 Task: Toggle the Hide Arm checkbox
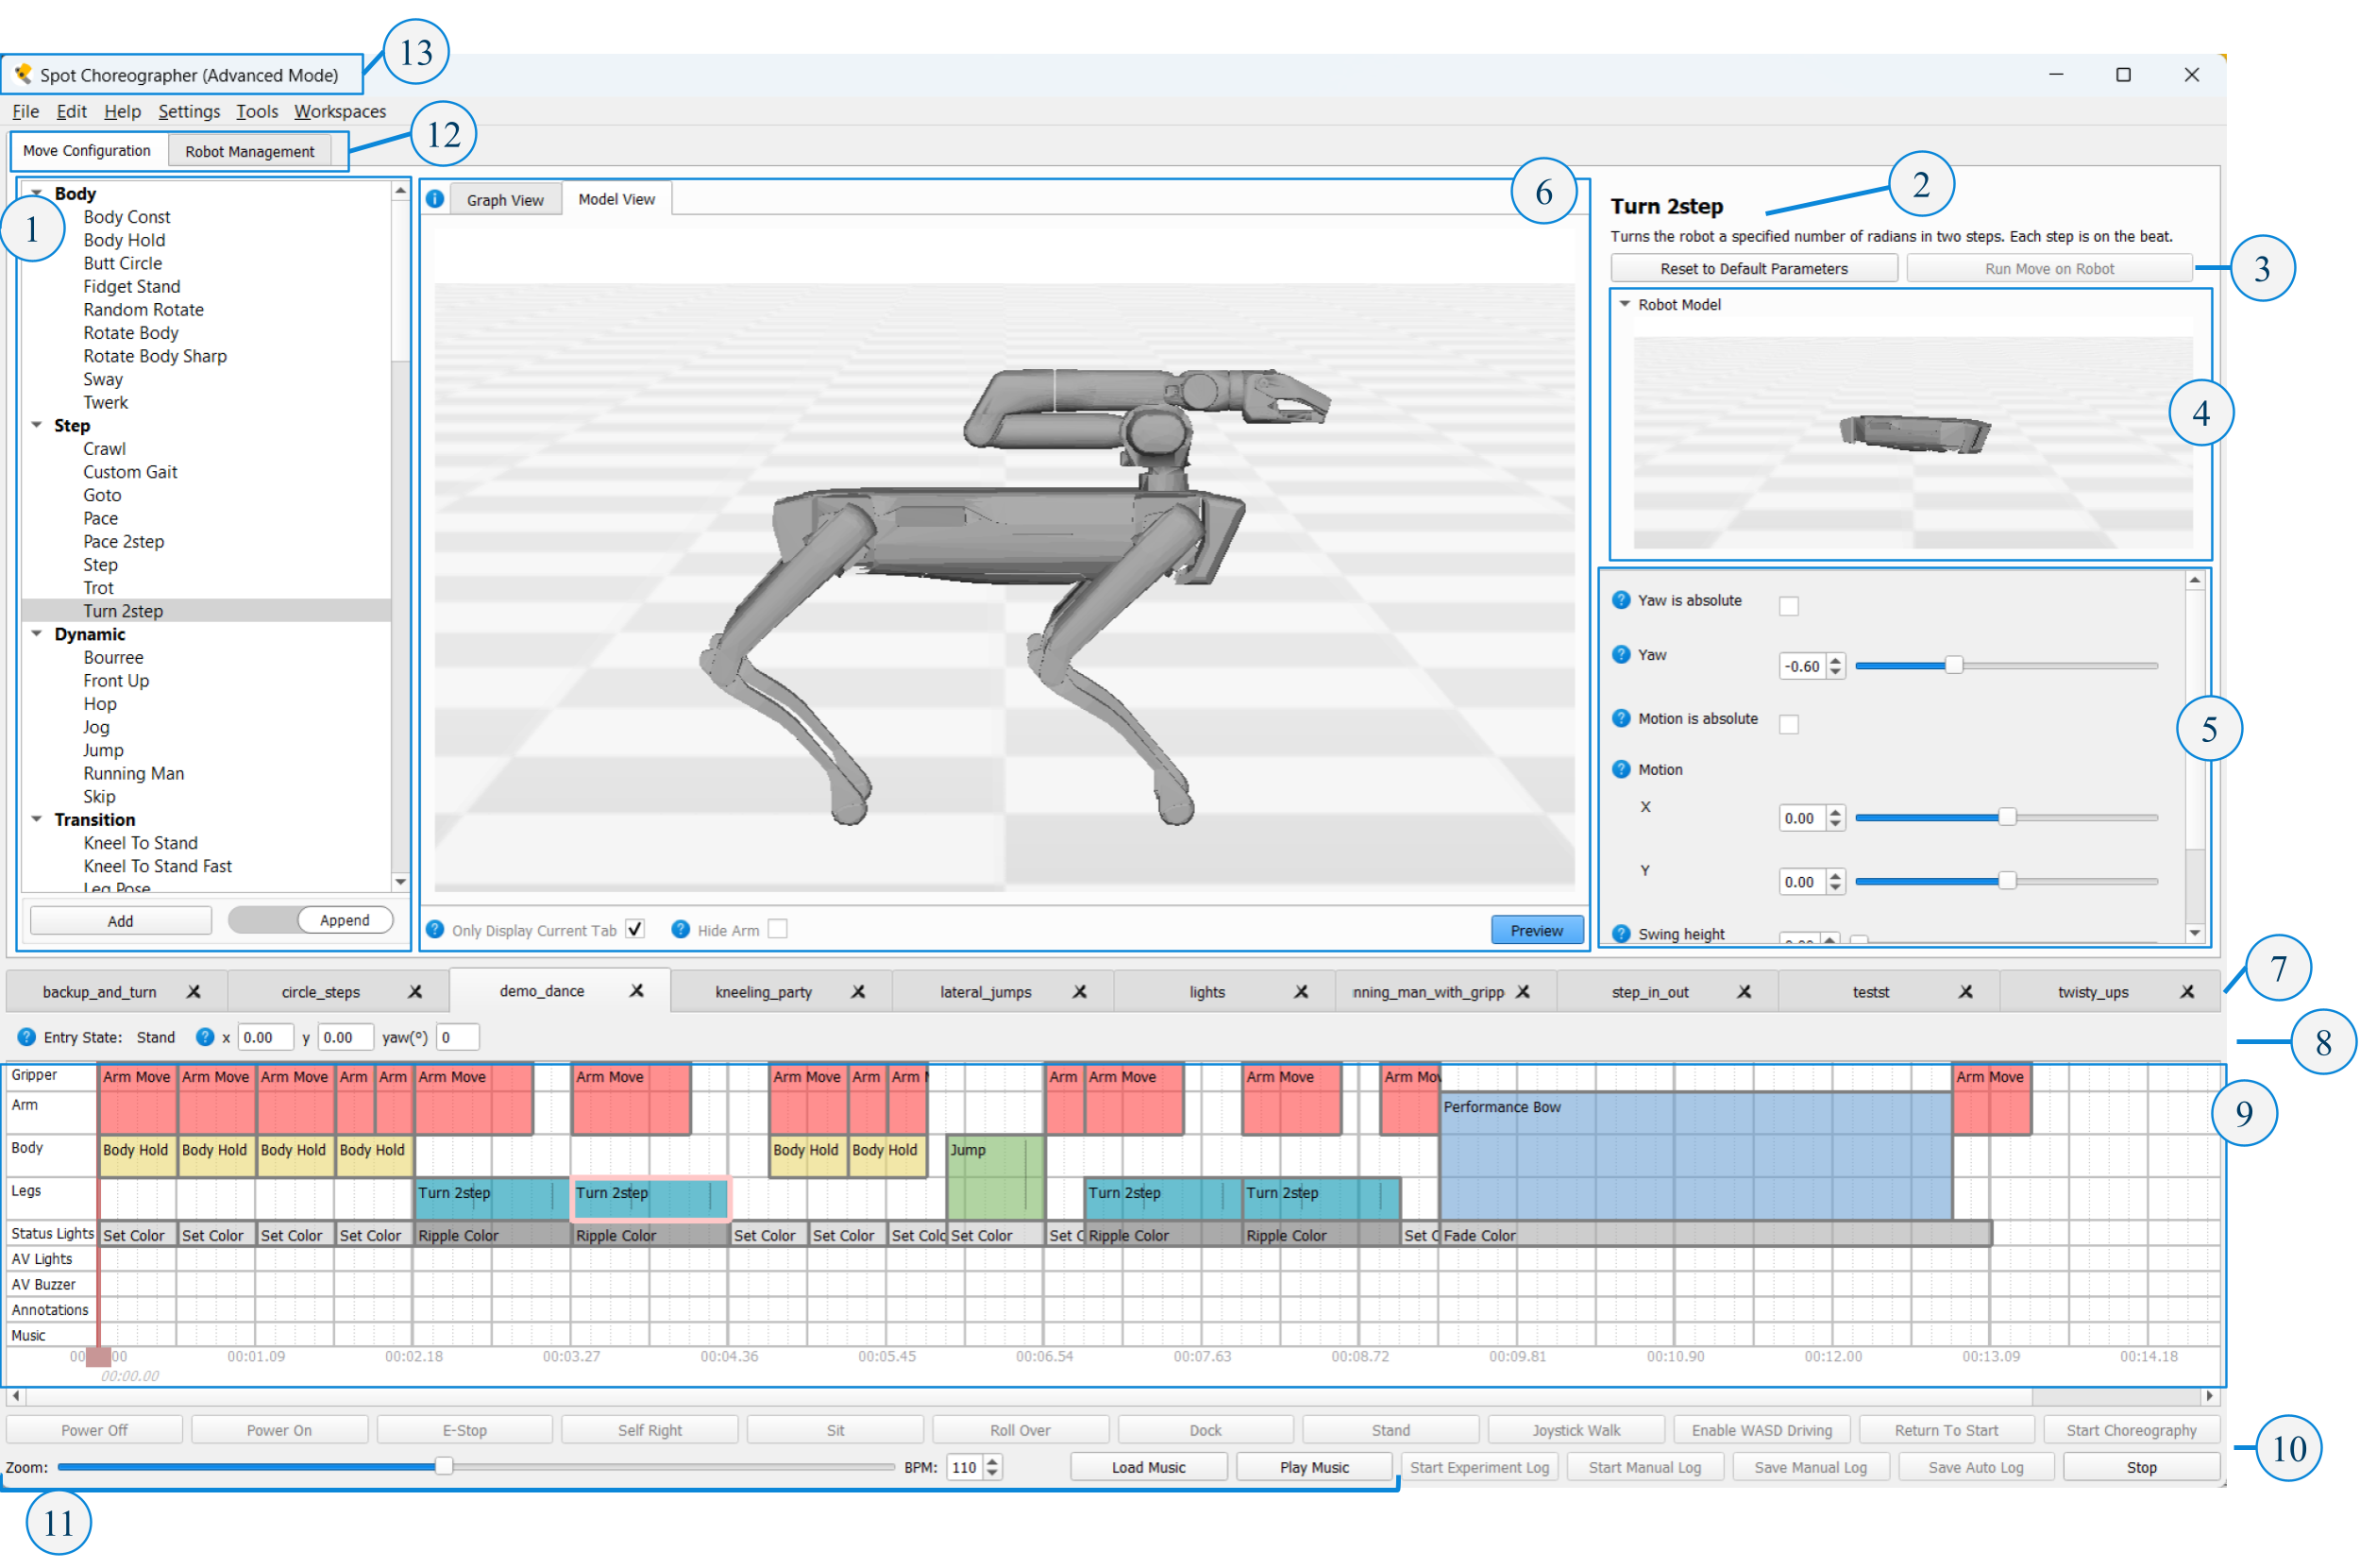(778, 929)
